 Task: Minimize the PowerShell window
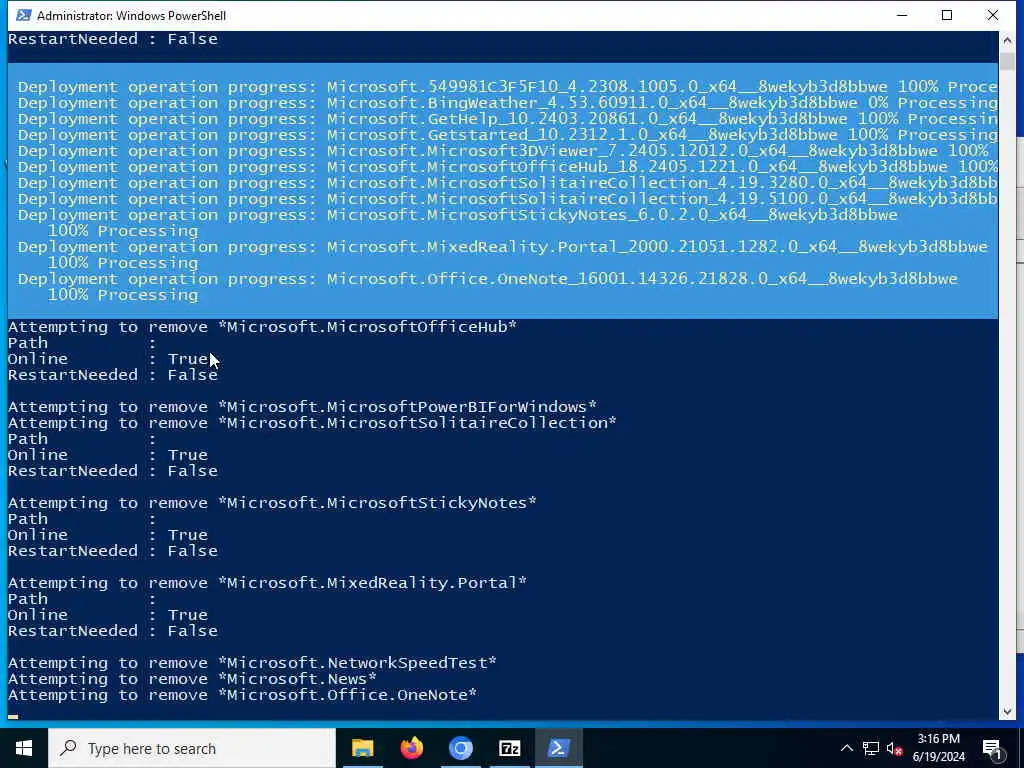pos(902,15)
